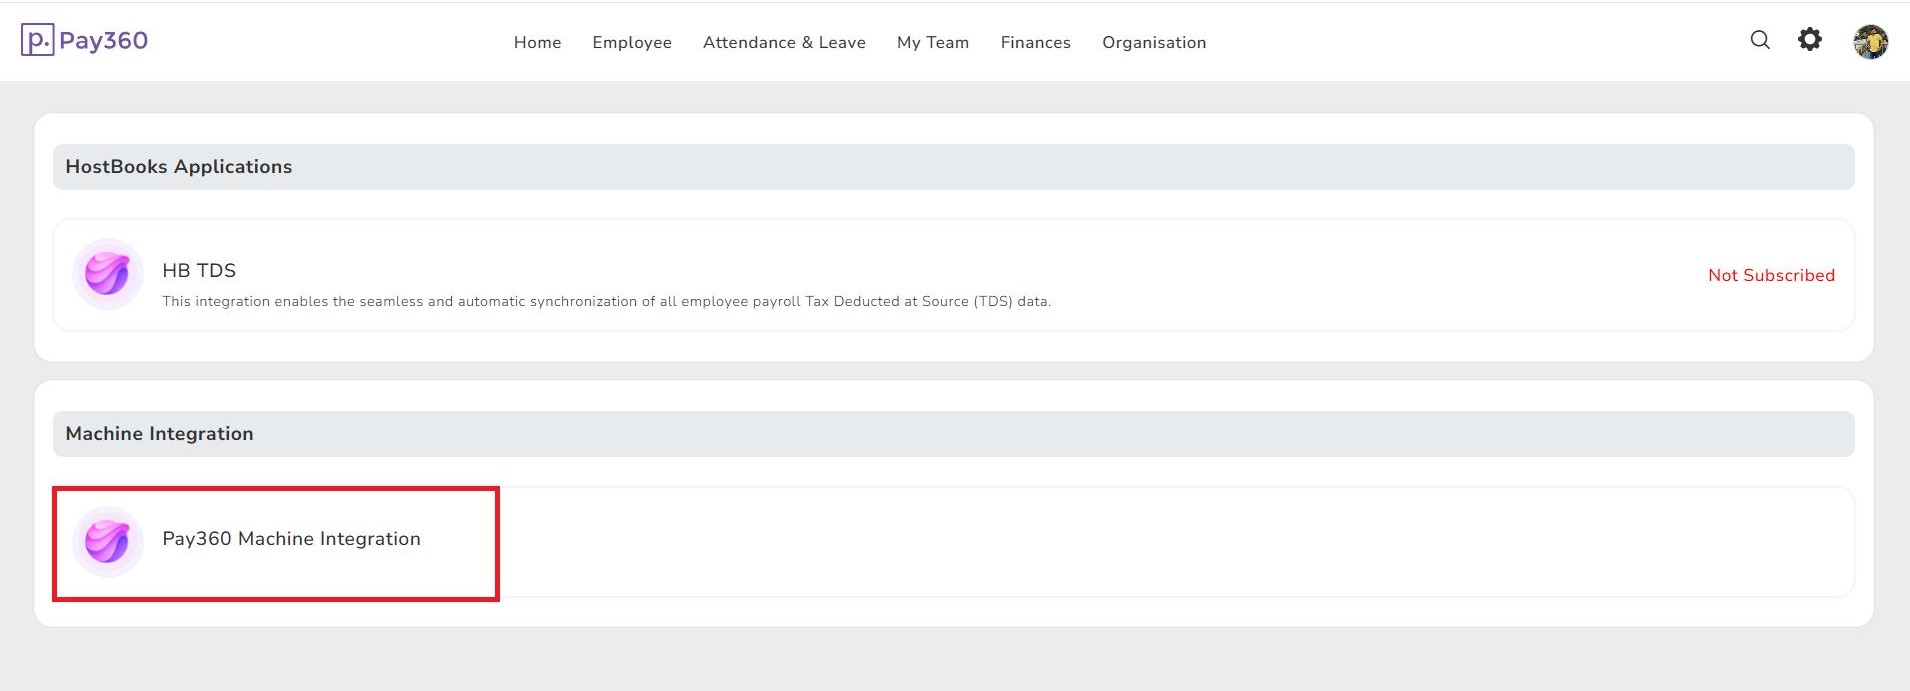Click the Not Subscribed status
1910x691 pixels.
[x=1771, y=275]
